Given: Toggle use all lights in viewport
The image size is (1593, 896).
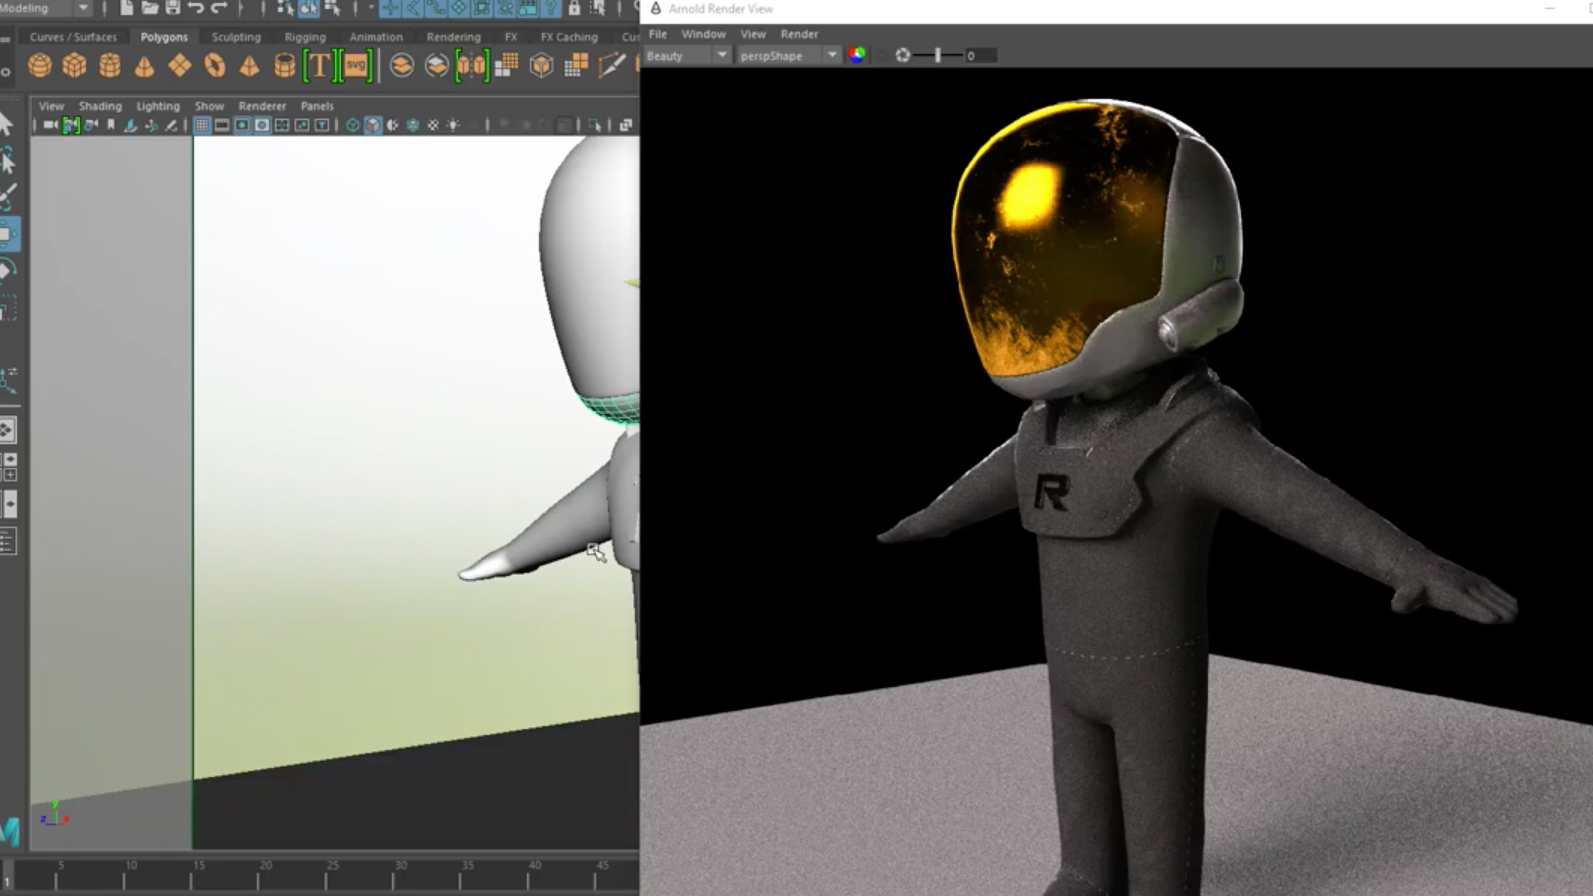Looking at the screenshot, I should (x=453, y=125).
